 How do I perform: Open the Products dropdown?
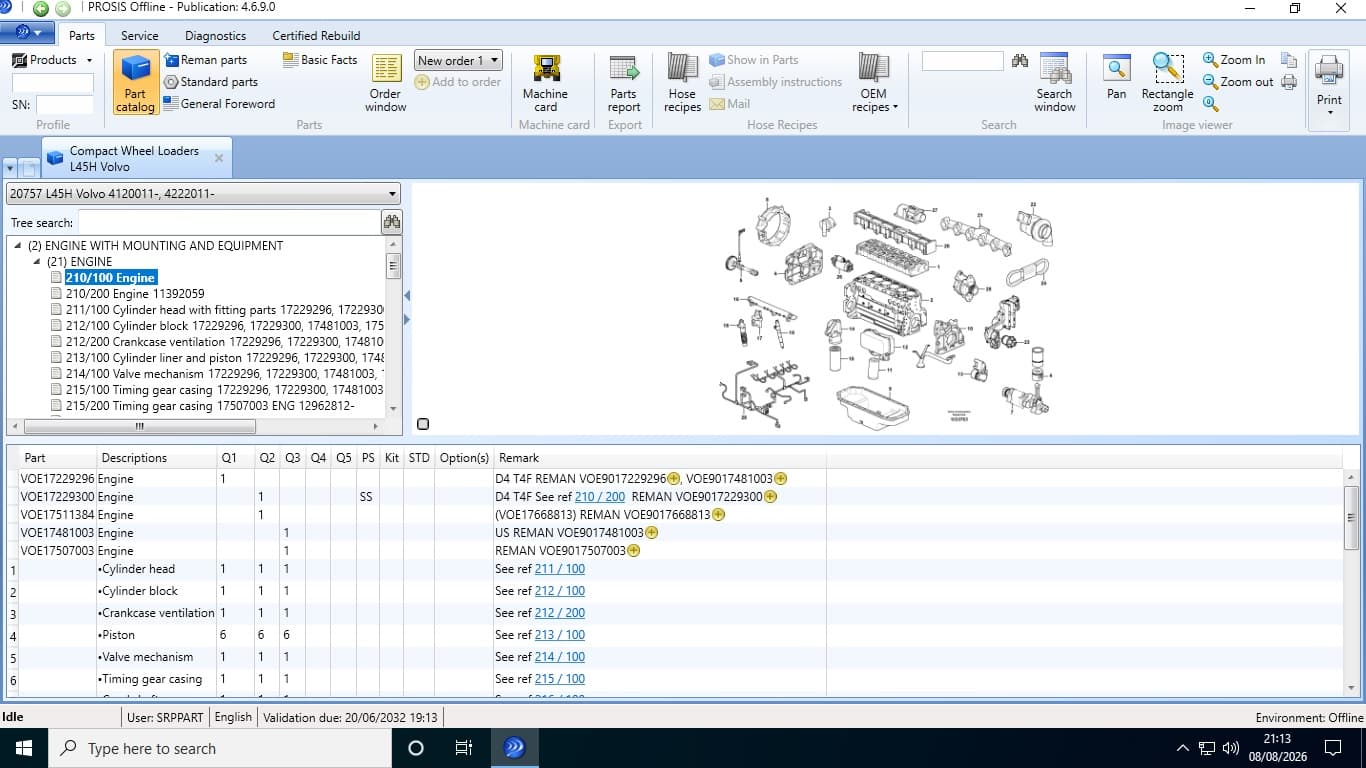point(52,60)
